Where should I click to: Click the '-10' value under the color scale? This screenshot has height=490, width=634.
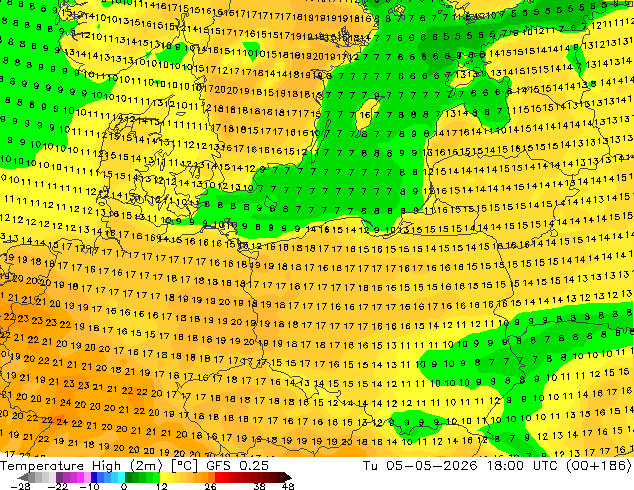(89, 486)
